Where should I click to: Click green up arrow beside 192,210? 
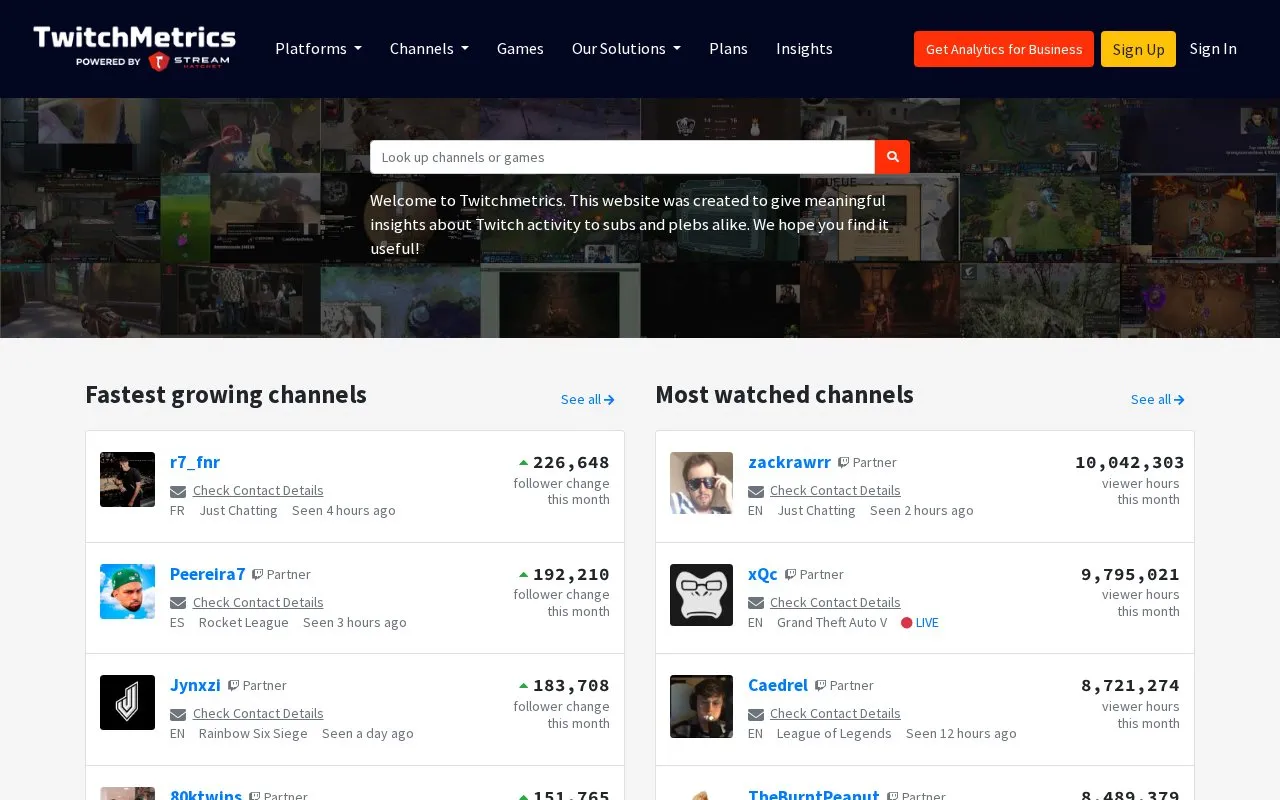point(523,575)
